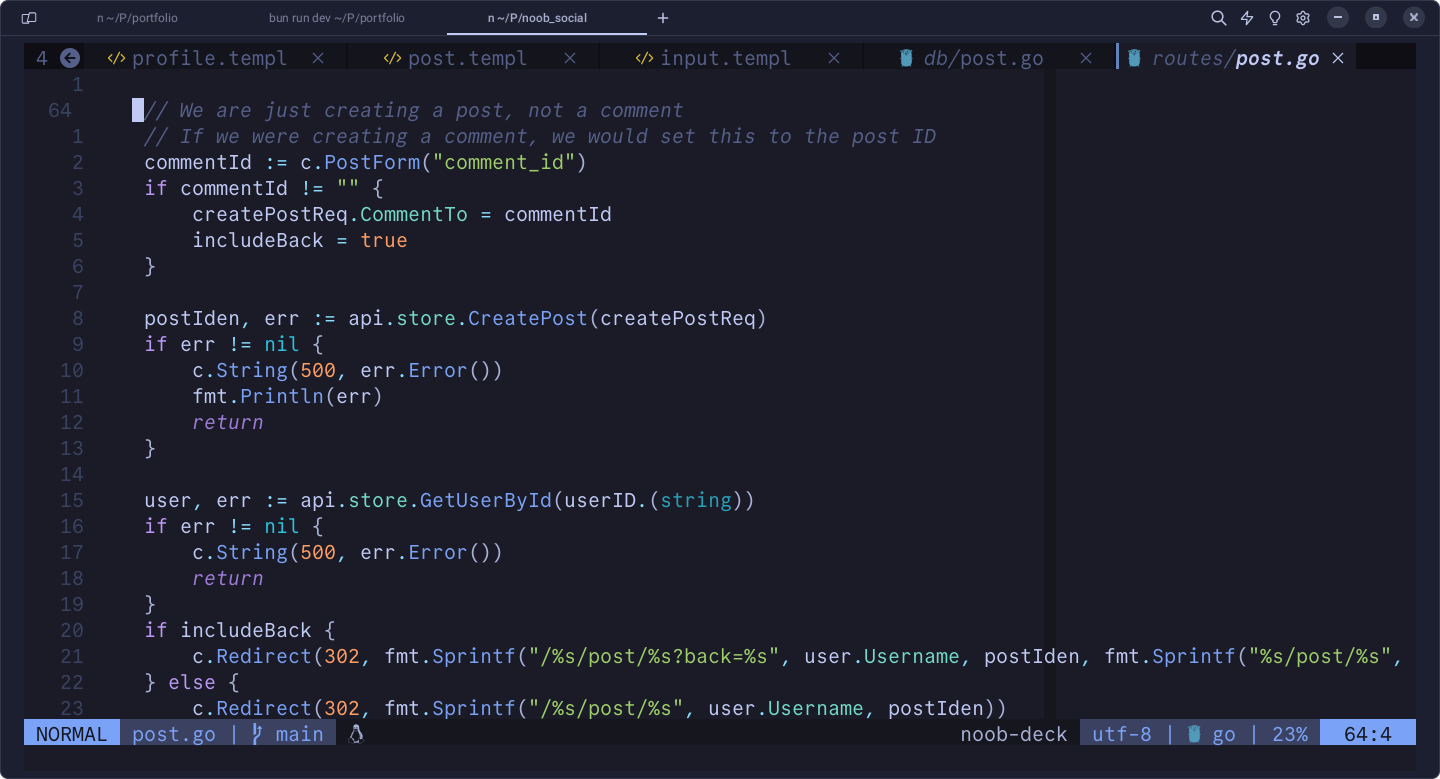Viewport: 1440px width, 779px height.
Task: Switch to the bun run dev terminal tab
Action: pos(335,17)
